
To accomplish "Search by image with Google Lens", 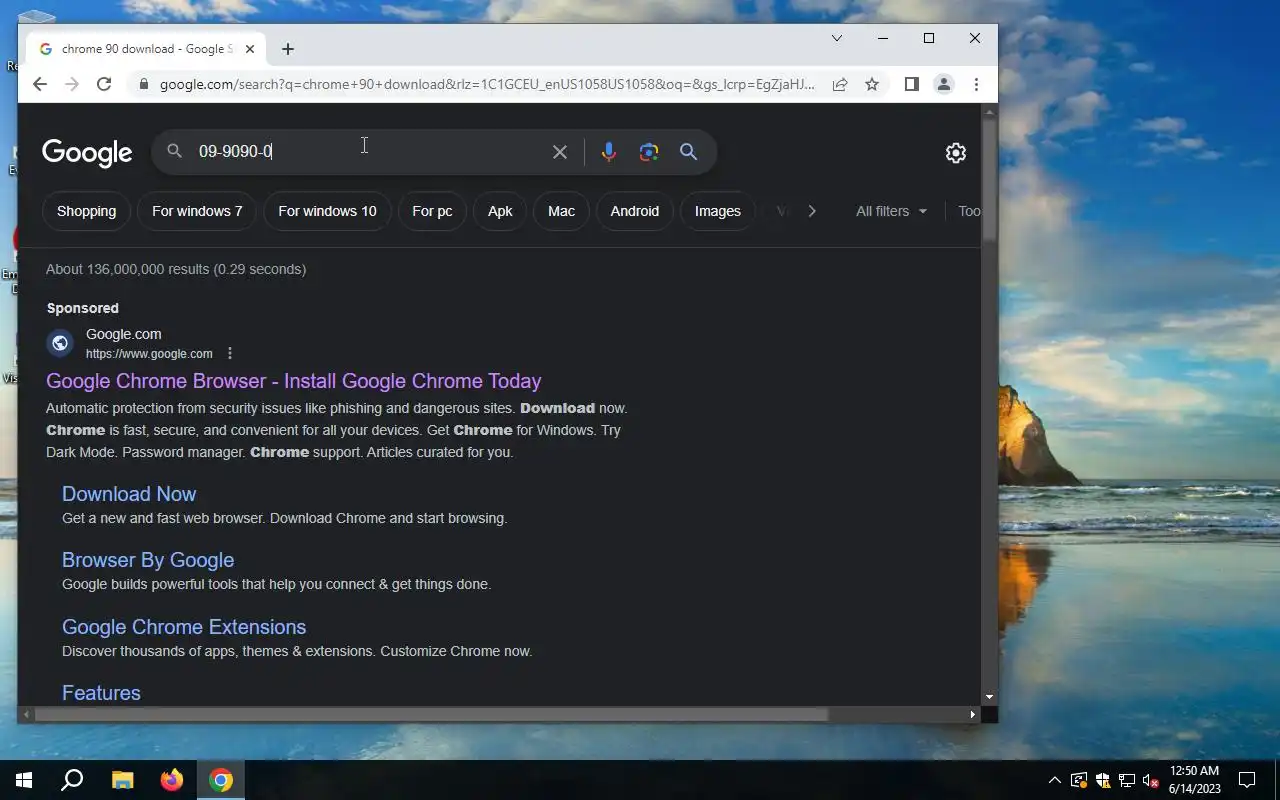I will pyautogui.click(x=649, y=152).
